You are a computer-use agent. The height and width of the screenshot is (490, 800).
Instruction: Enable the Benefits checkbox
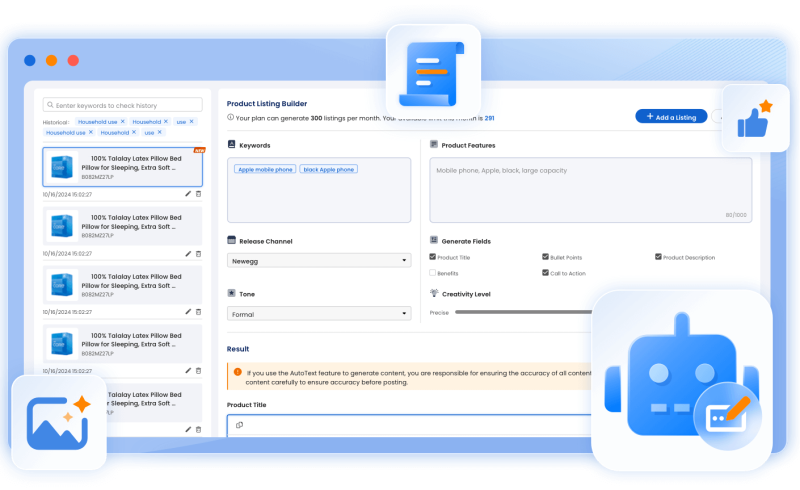(x=433, y=273)
